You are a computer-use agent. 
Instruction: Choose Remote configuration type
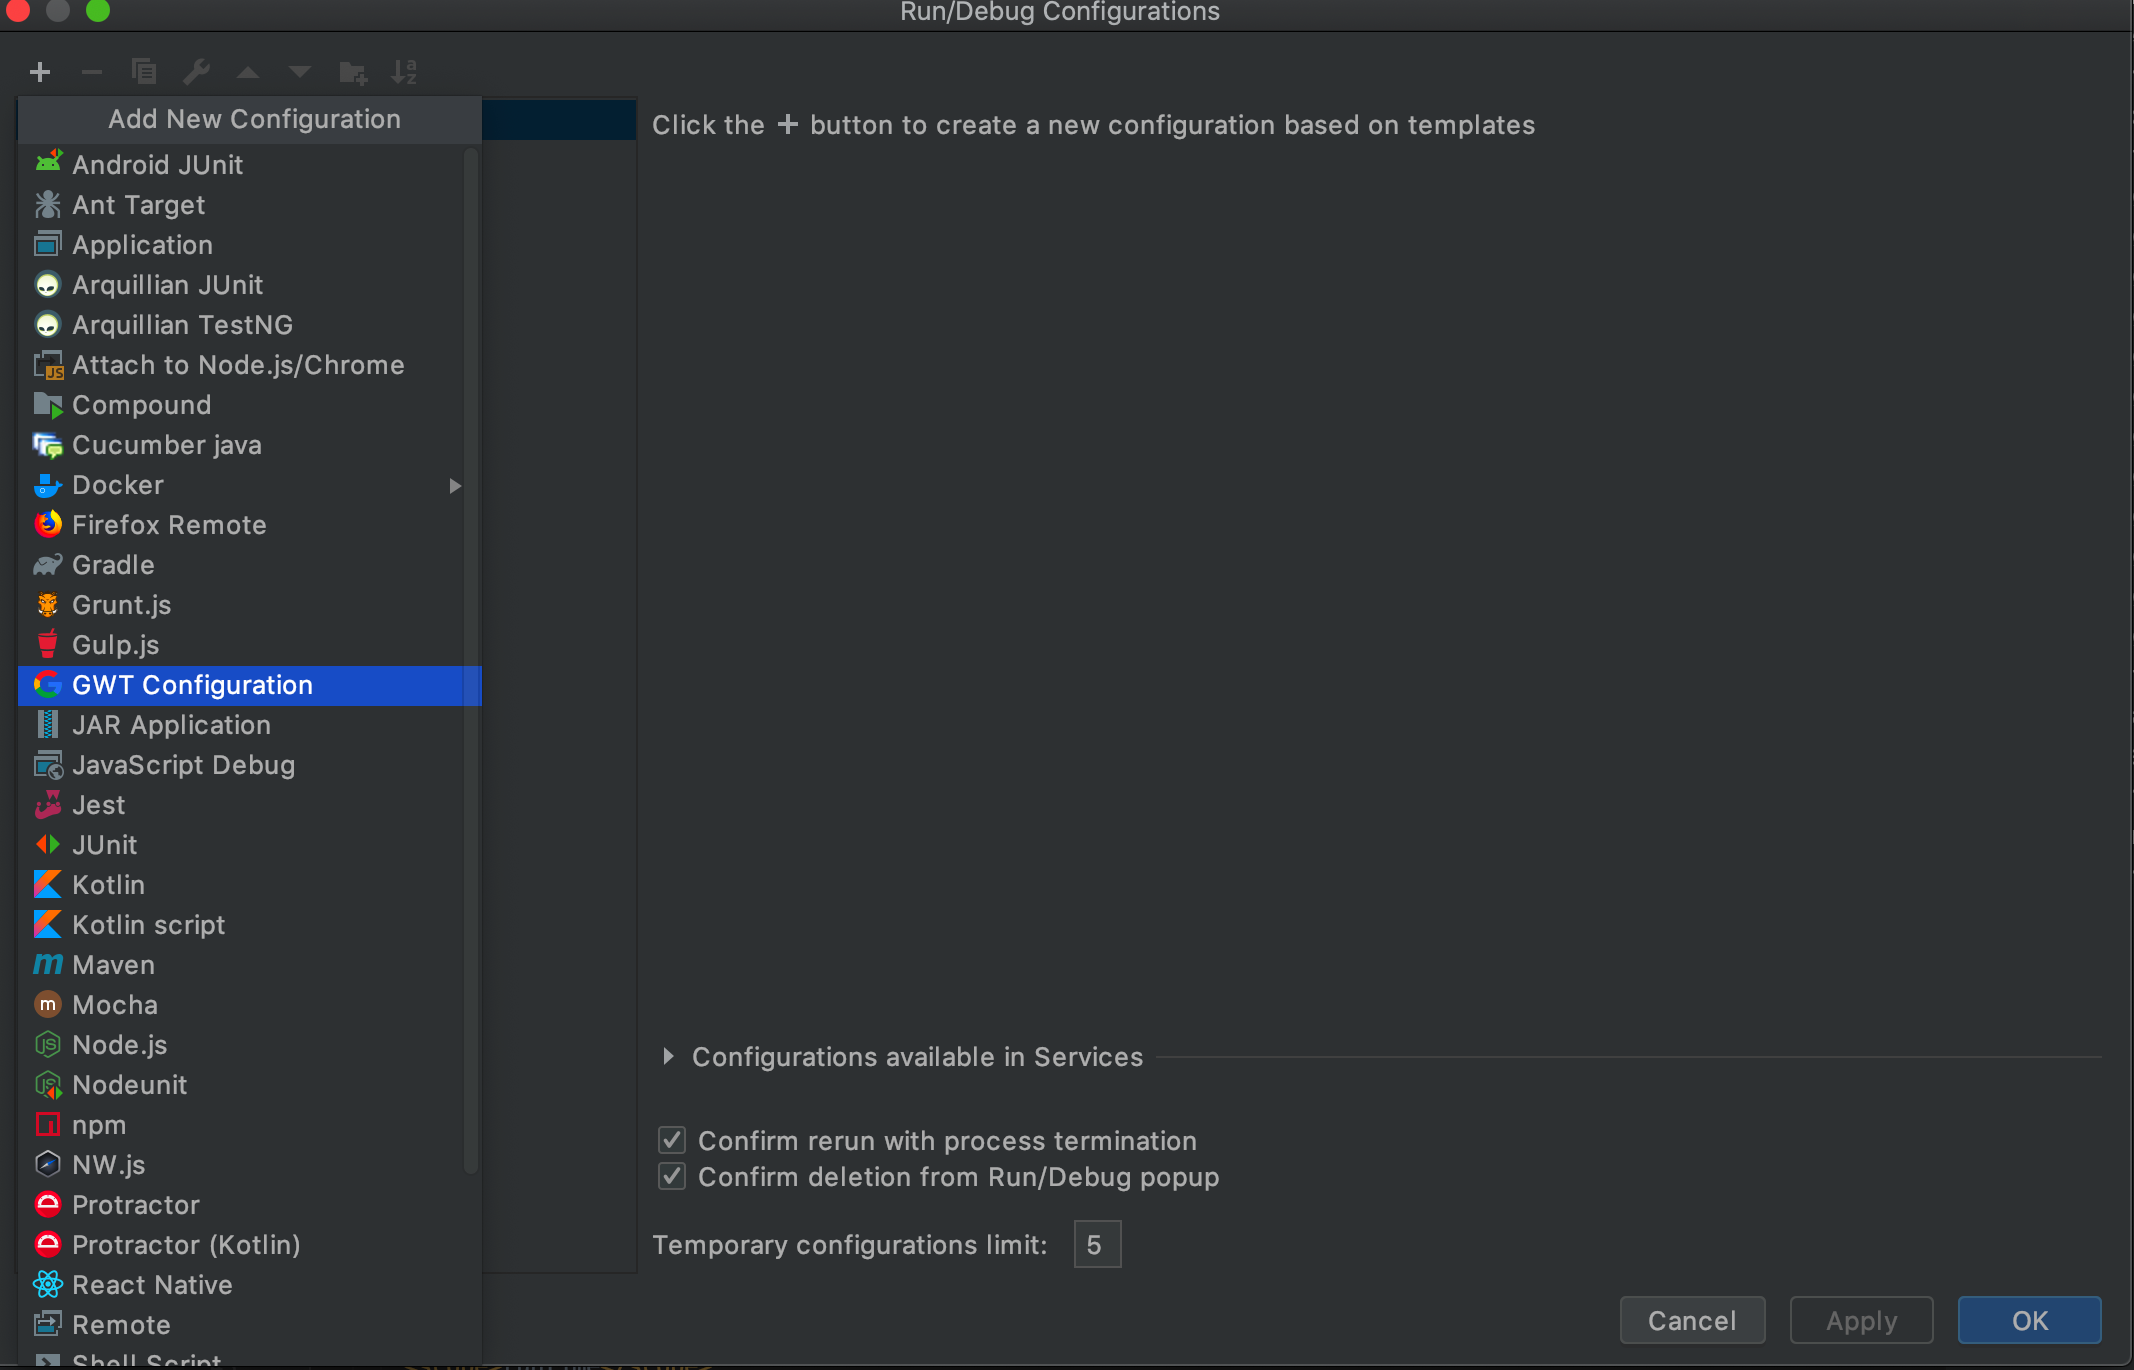[x=250, y=1326]
